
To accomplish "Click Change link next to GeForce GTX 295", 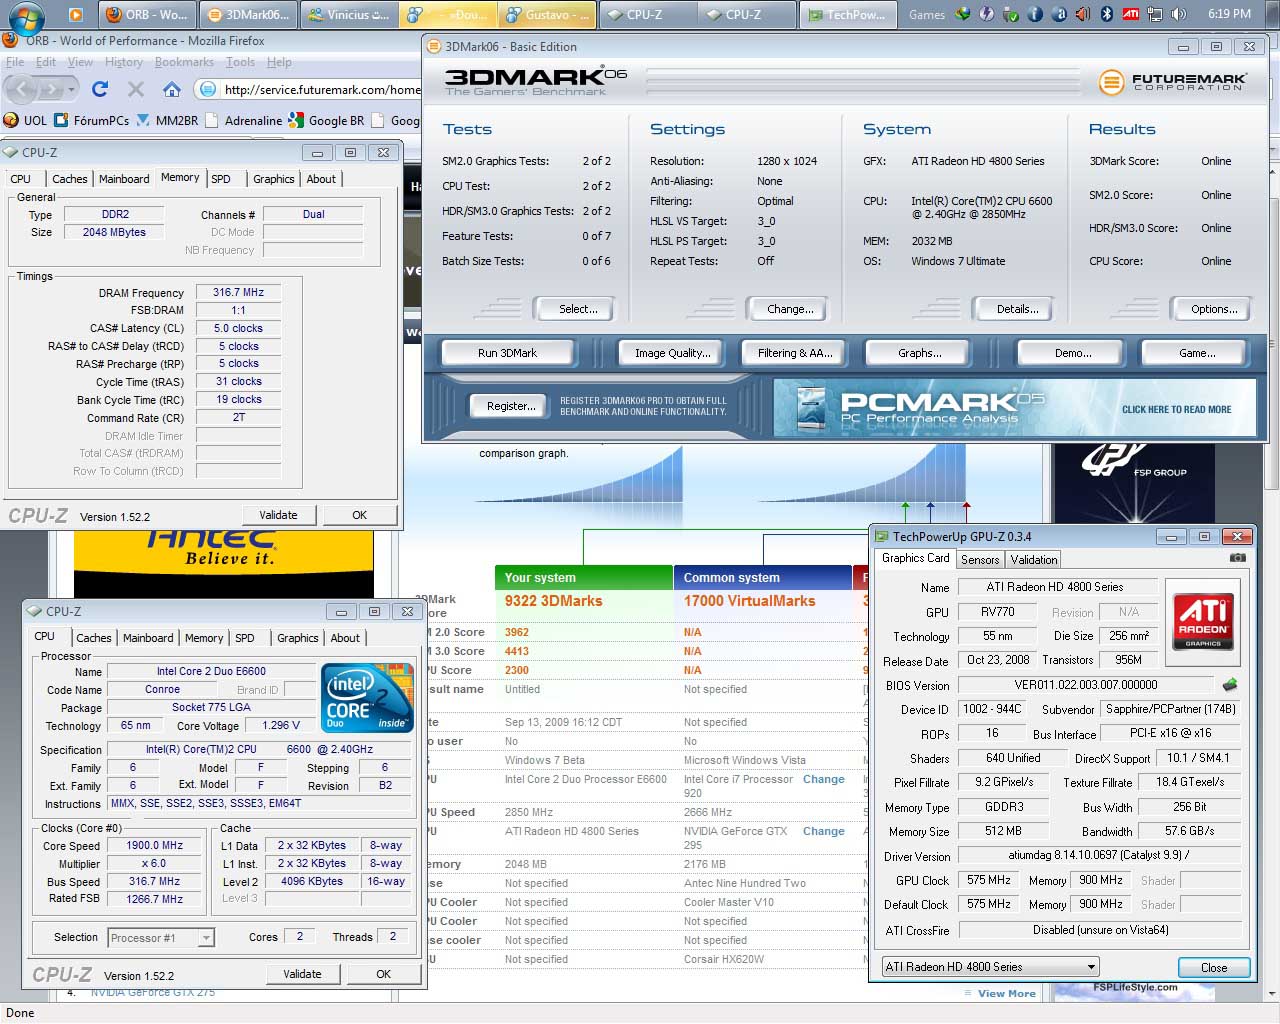I will click(x=823, y=831).
